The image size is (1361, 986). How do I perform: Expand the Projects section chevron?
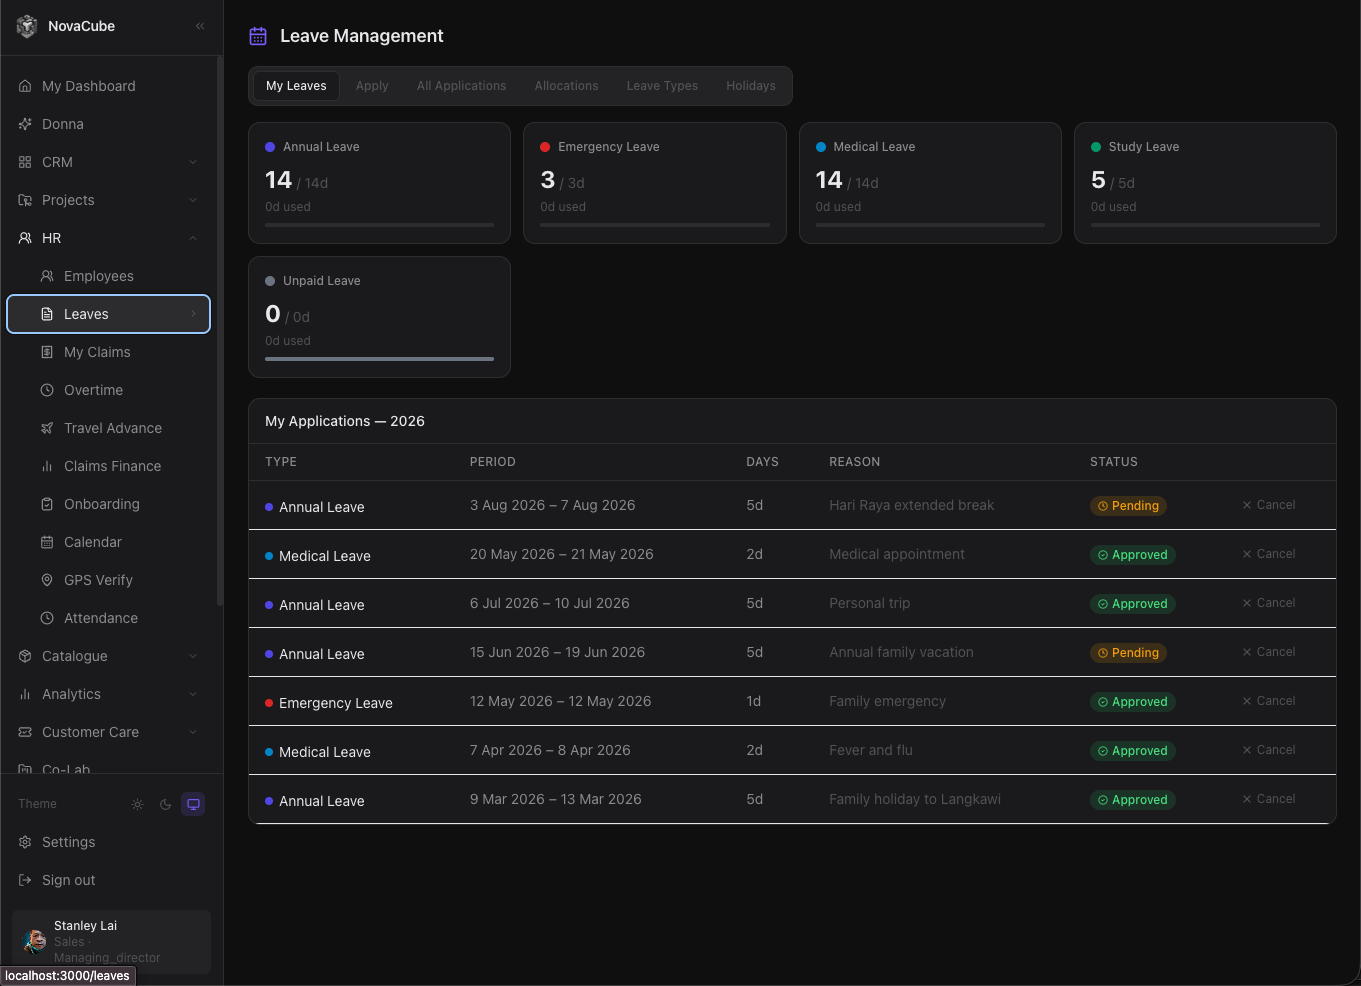[193, 200]
